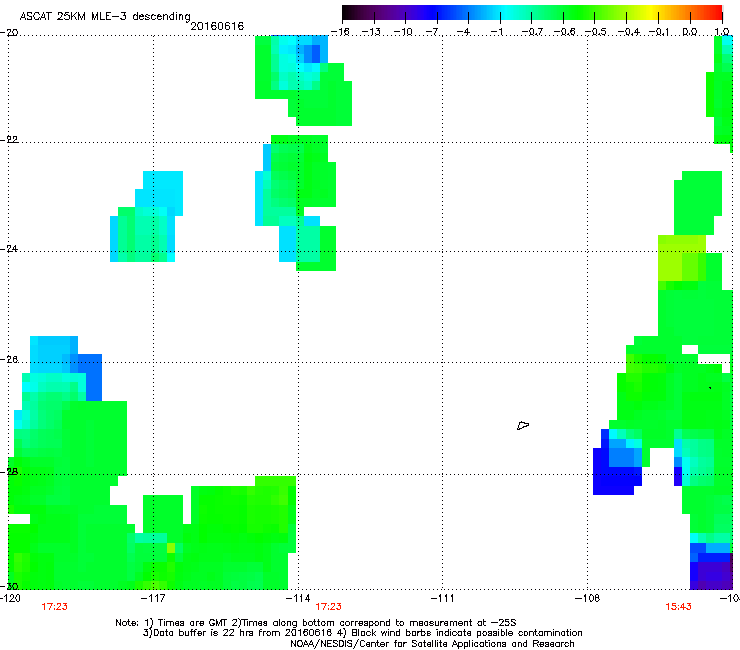Viewport: 740px width, 650px height.
Task: Click the red '17:23' time next to -120
Action: point(54,607)
